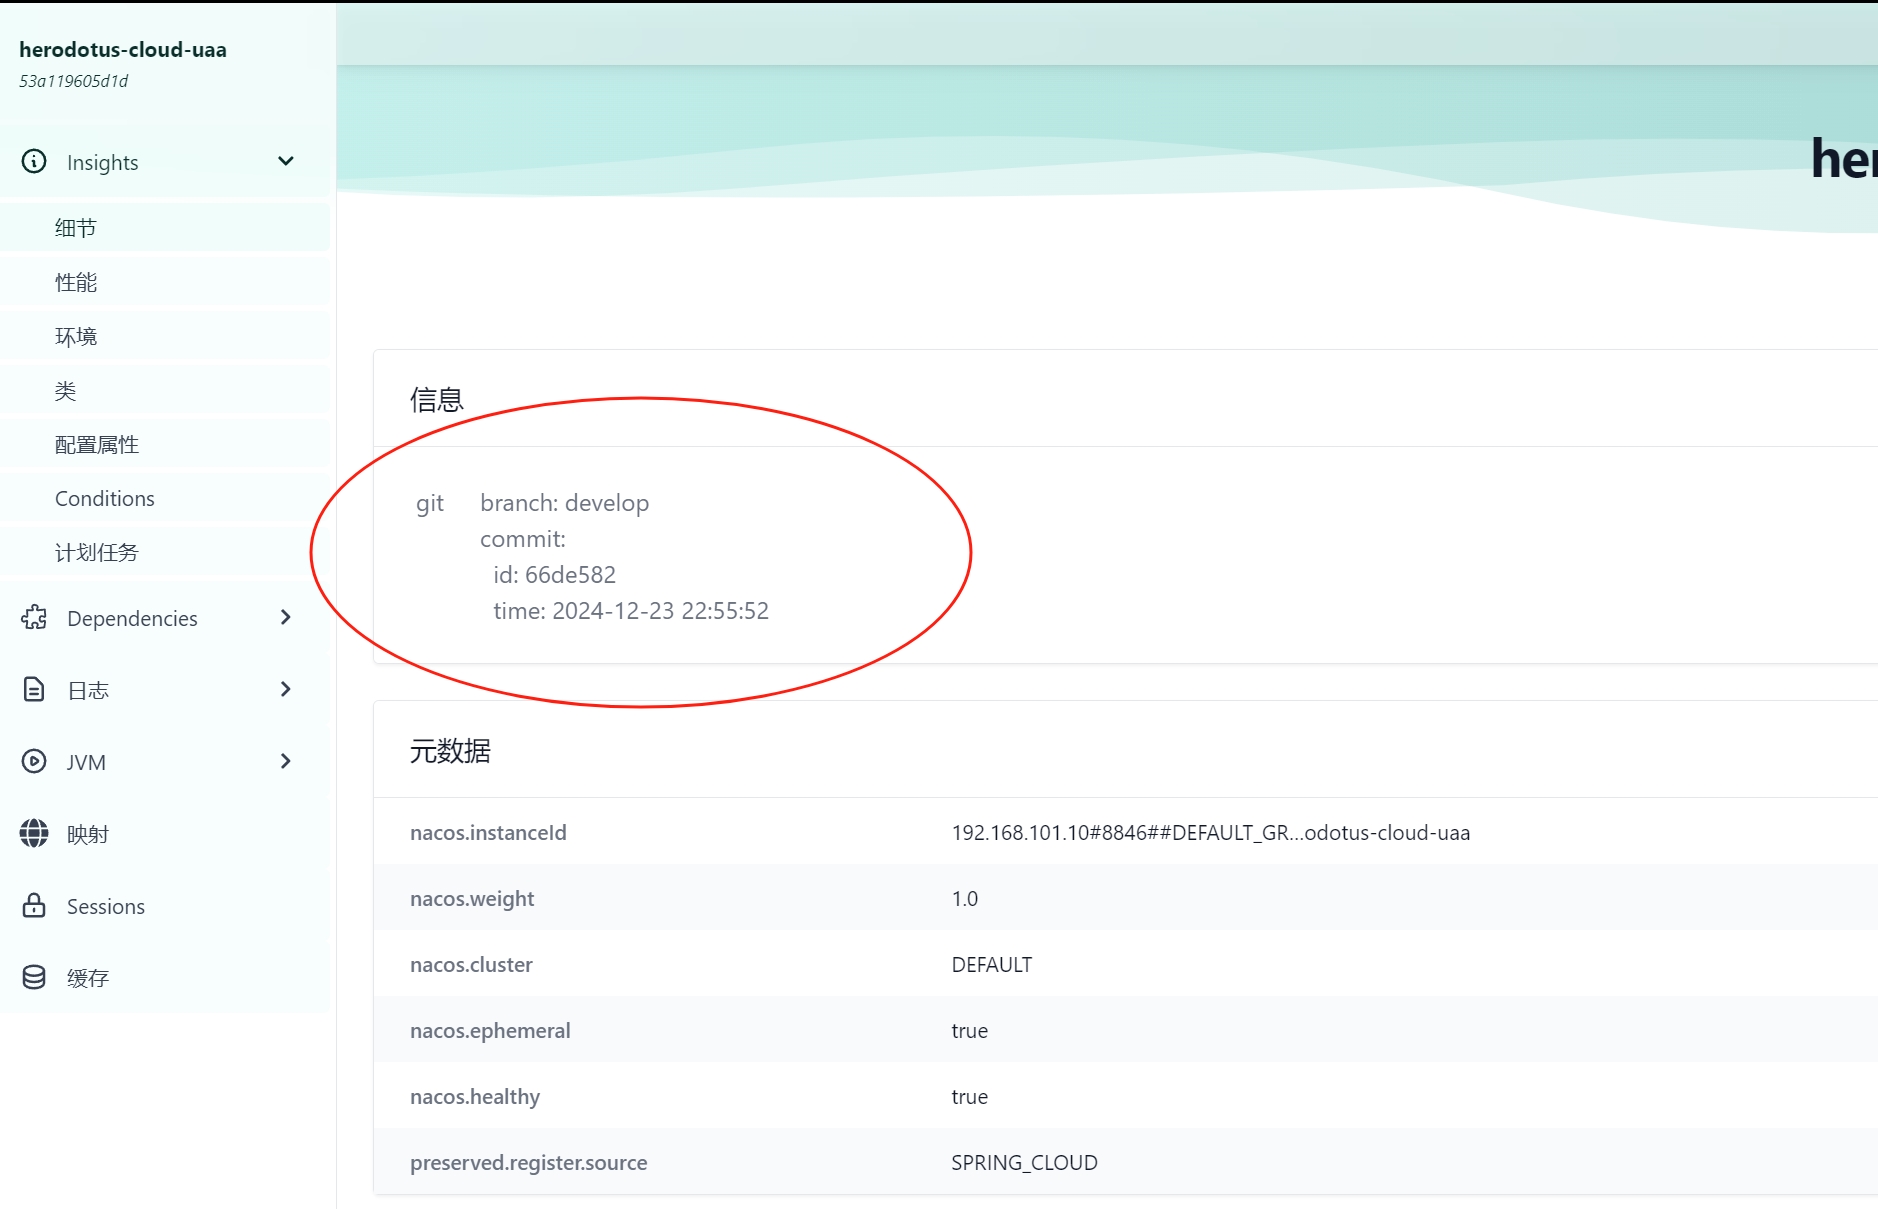This screenshot has width=1878, height=1209.
Task: Expand the Dependencies section
Action: pos(286,617)
